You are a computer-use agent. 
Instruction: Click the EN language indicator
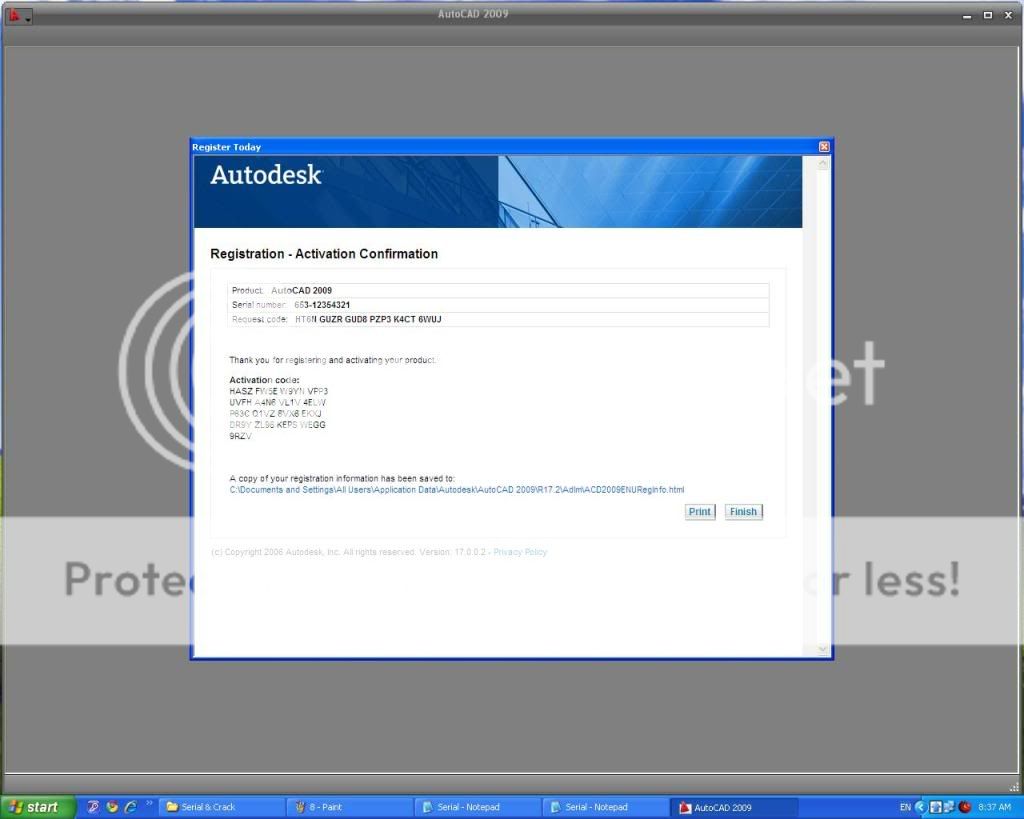(x=905, y=807)
